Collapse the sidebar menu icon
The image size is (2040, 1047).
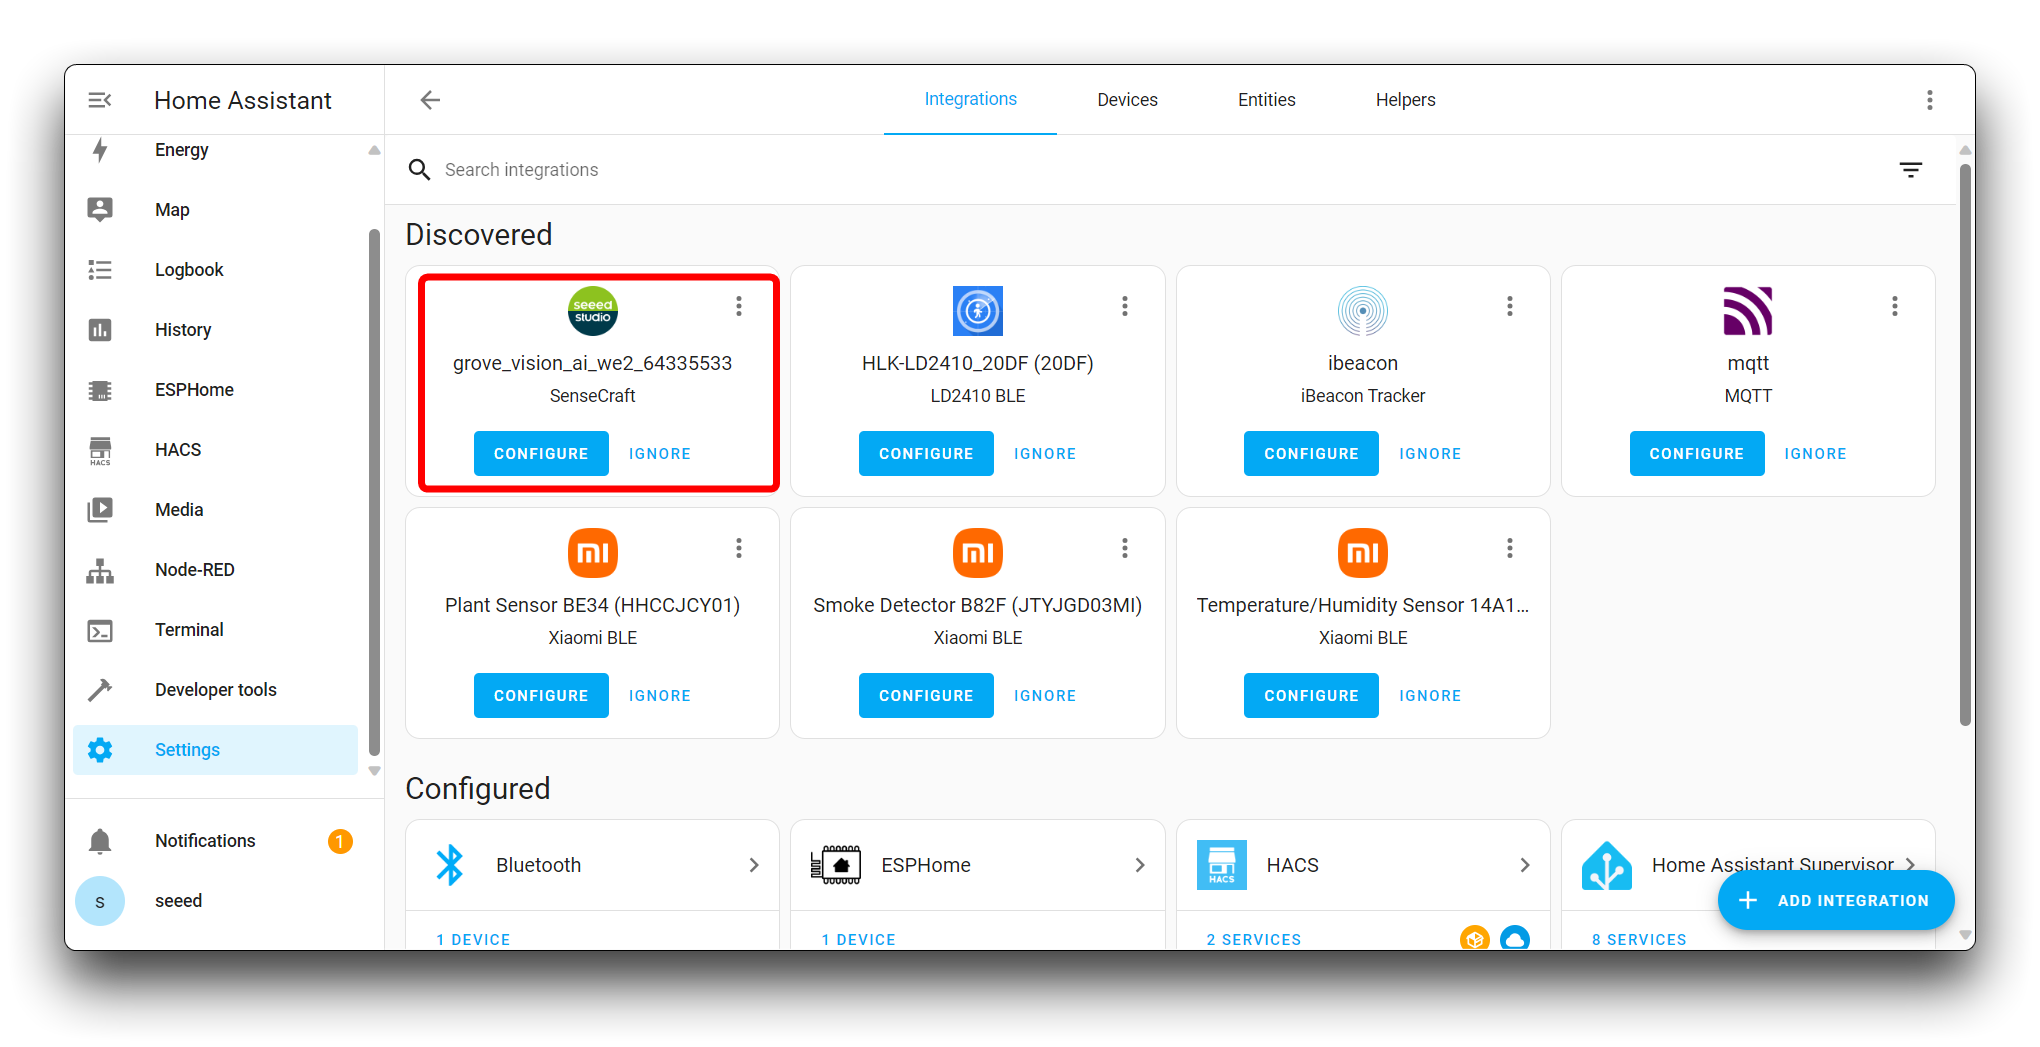click(100, 100)
